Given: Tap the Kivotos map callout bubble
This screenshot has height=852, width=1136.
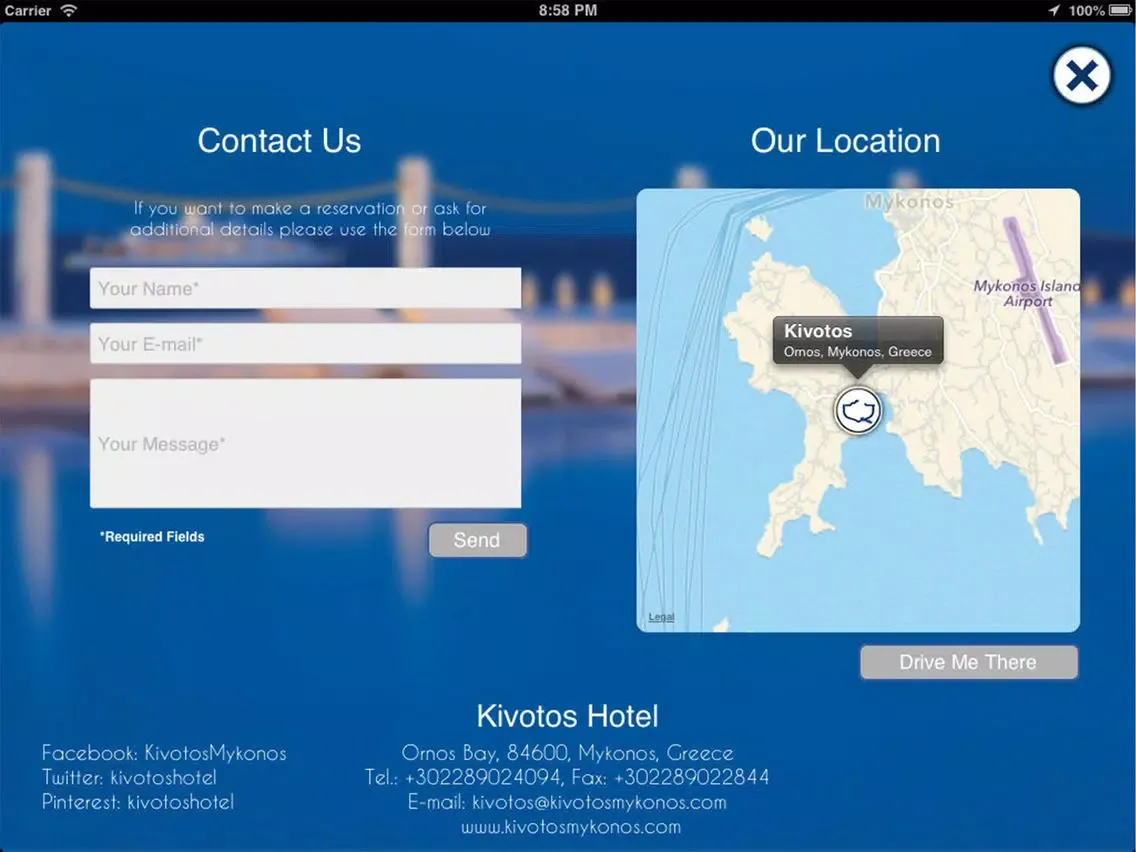Looking at the screenshot, I should 858,341.
